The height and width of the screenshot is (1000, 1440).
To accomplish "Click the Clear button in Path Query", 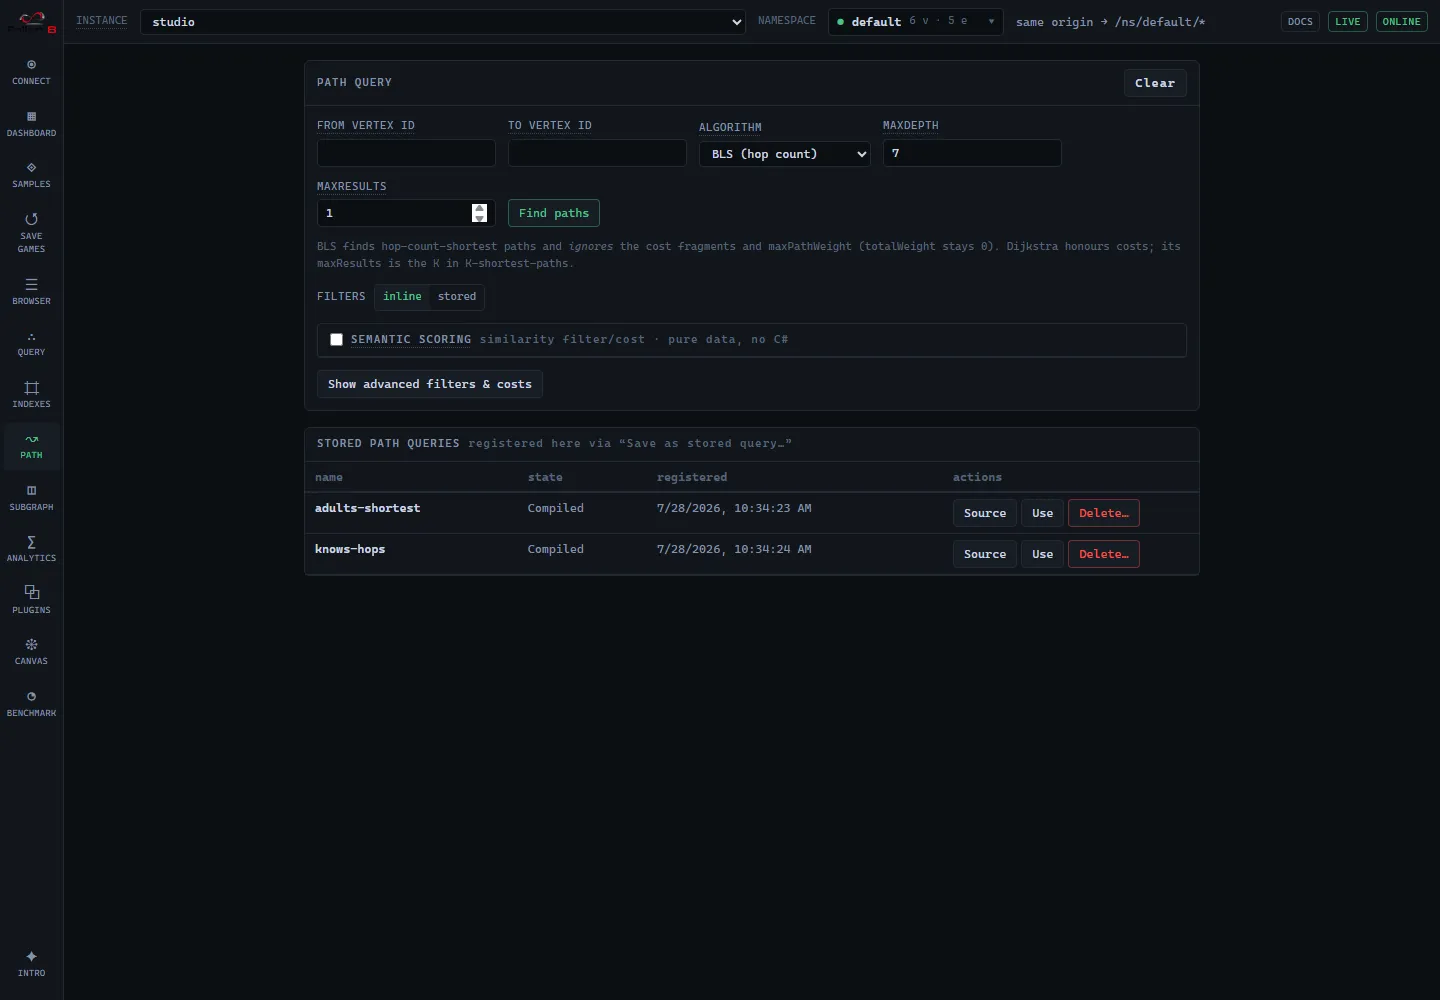I will pyautogui.click(x=1155, y=83).
